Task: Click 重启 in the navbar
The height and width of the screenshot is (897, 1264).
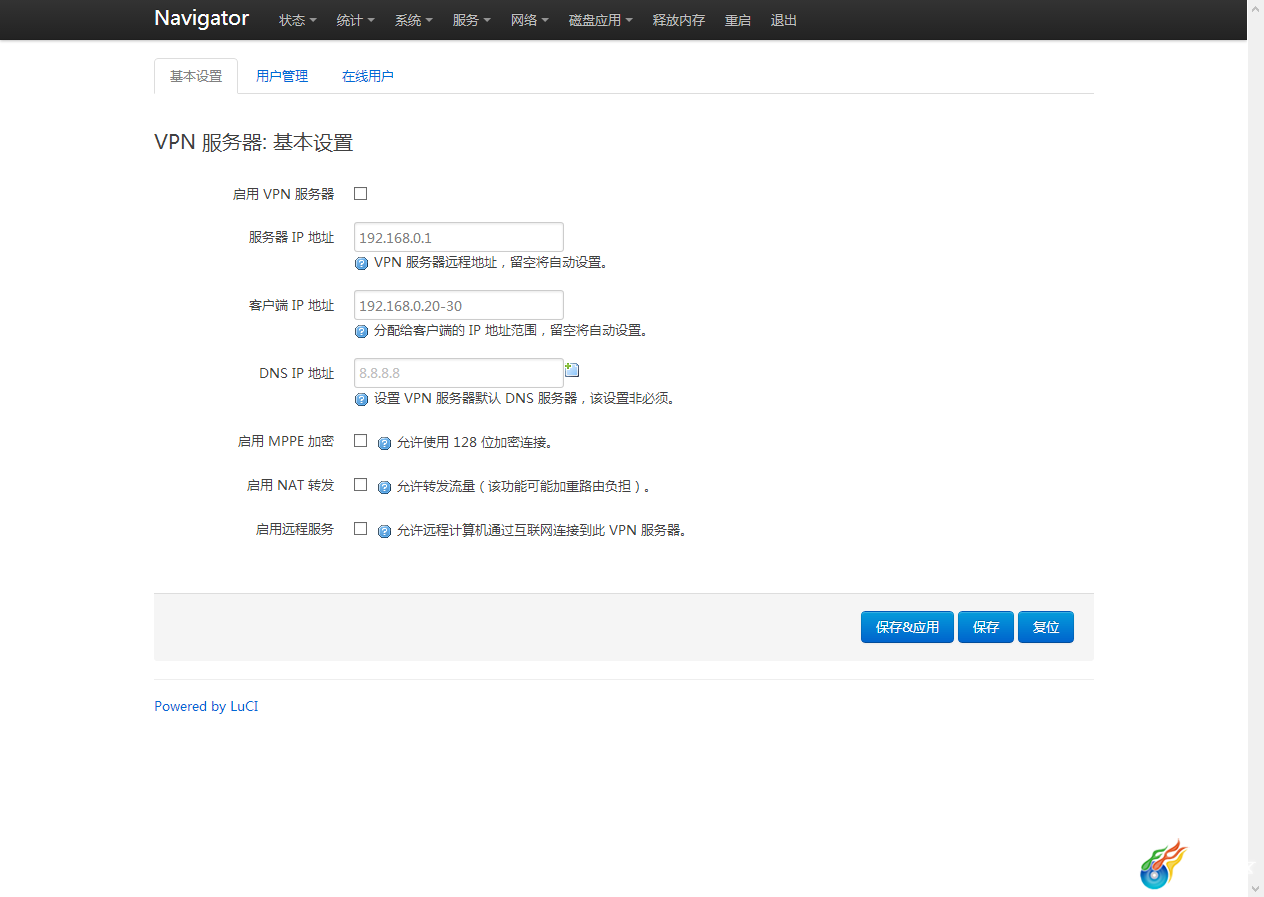Action: 738,20
